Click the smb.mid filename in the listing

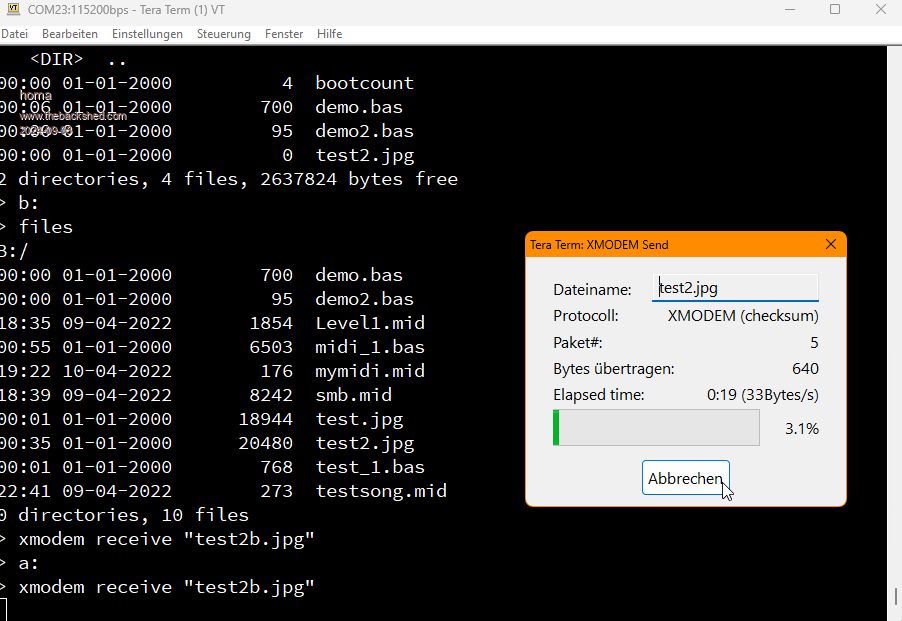tap(353, 395)
